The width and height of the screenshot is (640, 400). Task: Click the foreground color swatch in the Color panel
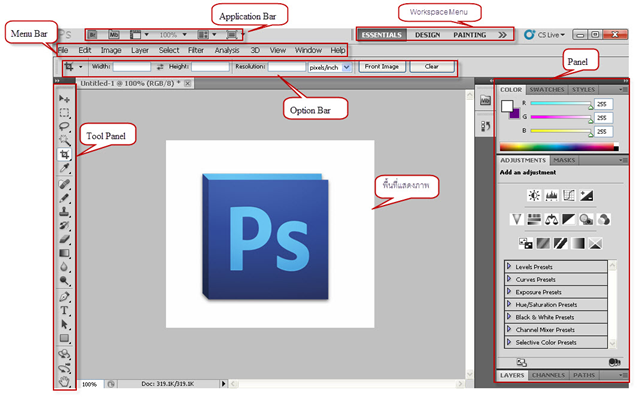[x=506, y=105]
